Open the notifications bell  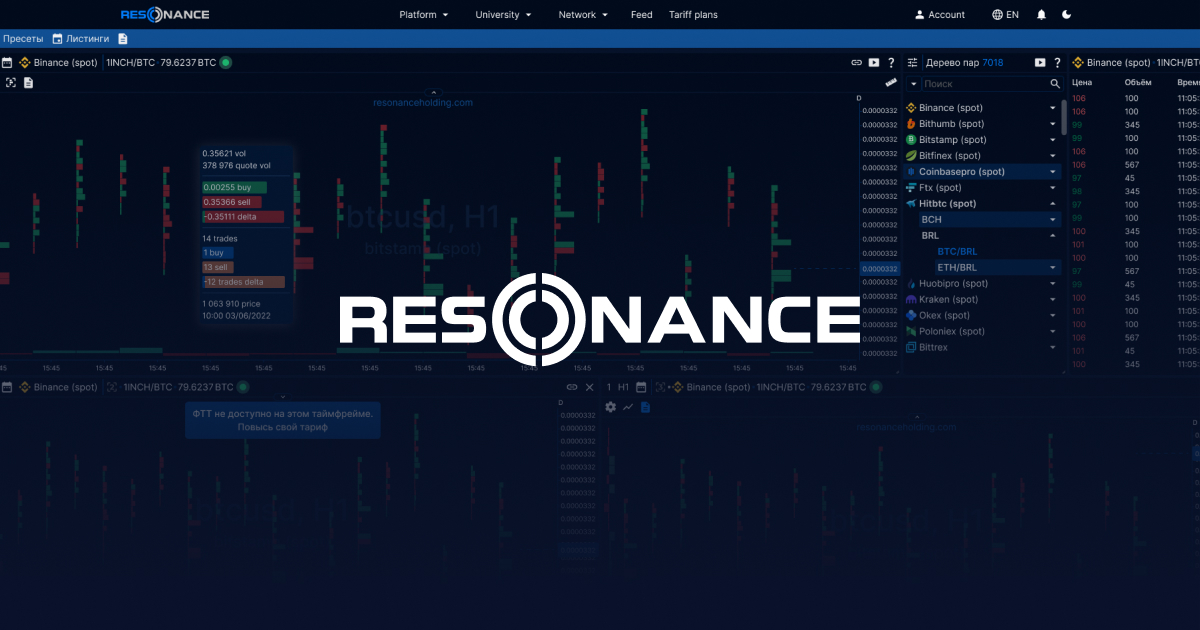(x=1041, y=15)
